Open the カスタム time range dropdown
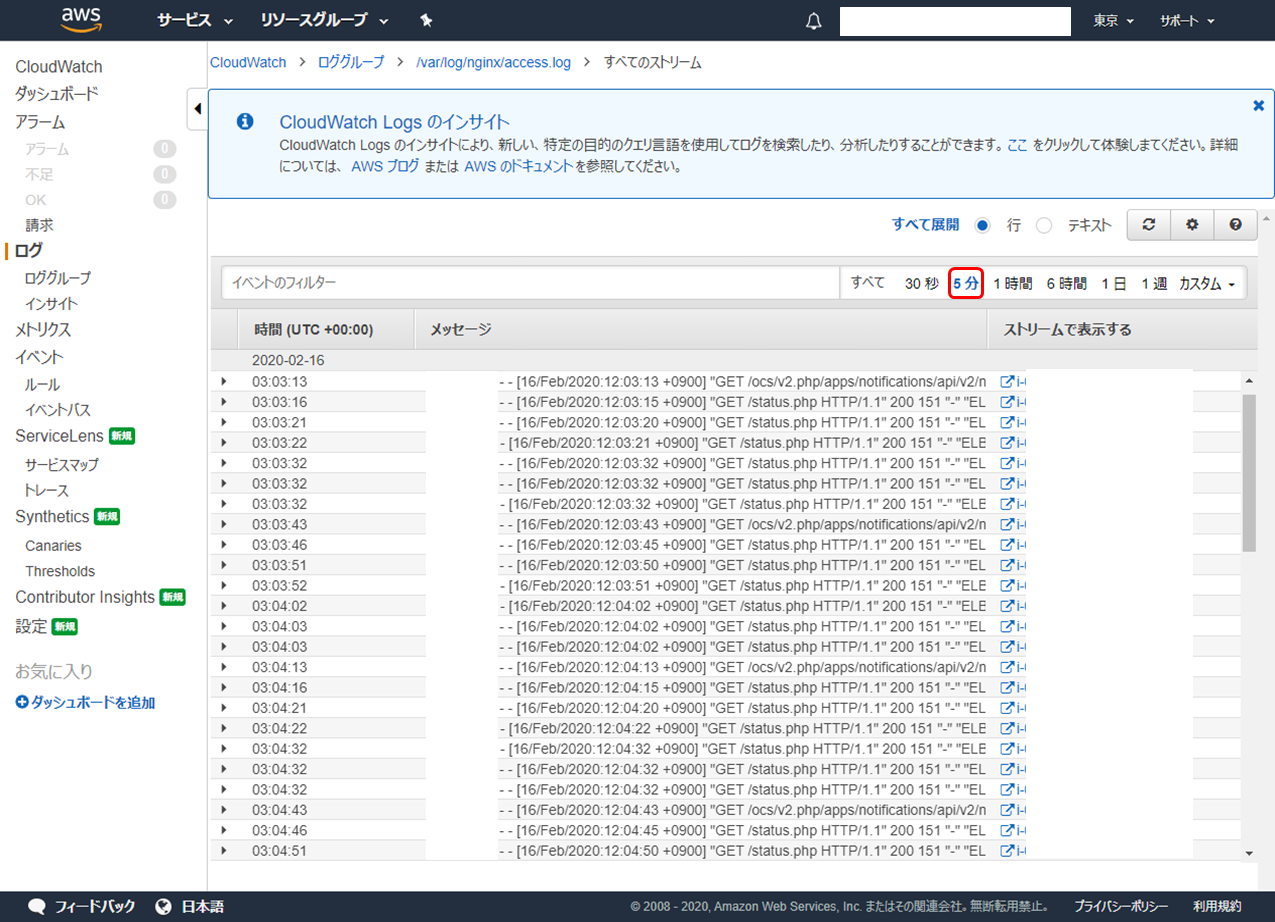Image resolution: width=1275 pixels, height=922 pixels. [1207, 283]
